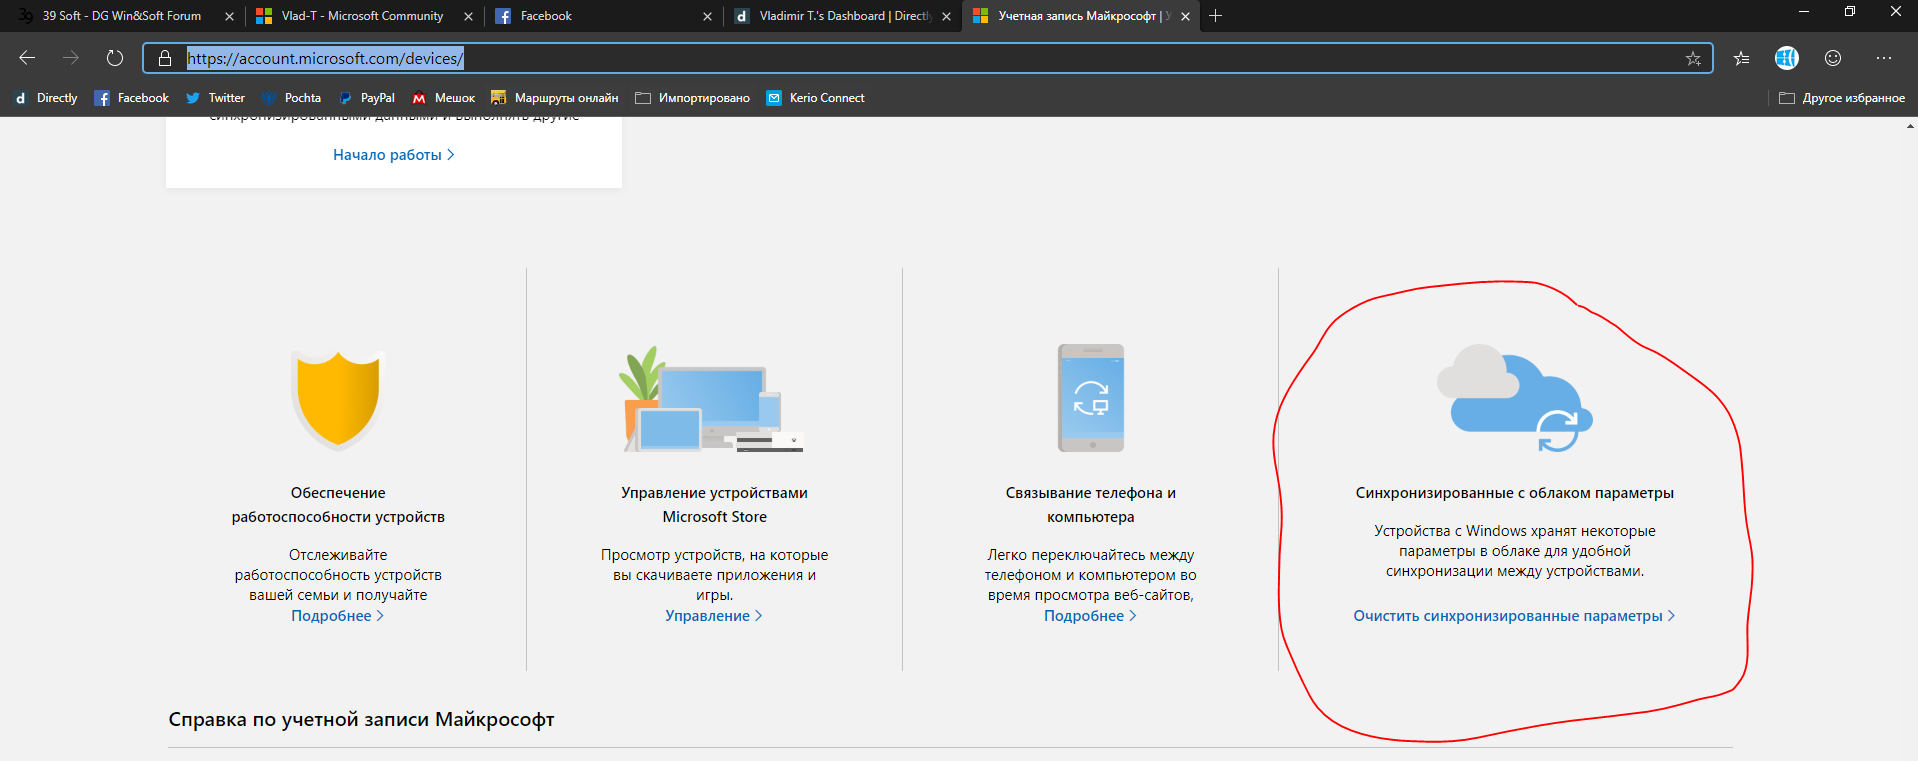1918x761 pixels.
Task: Click the lock icon in address bar
Action: pos(165,58)
